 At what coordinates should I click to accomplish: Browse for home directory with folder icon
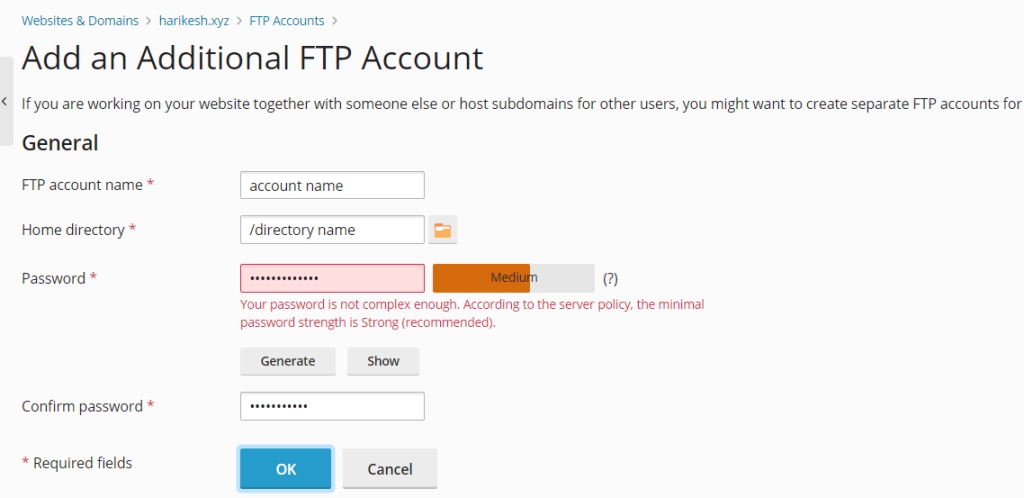tap(443, 230)
